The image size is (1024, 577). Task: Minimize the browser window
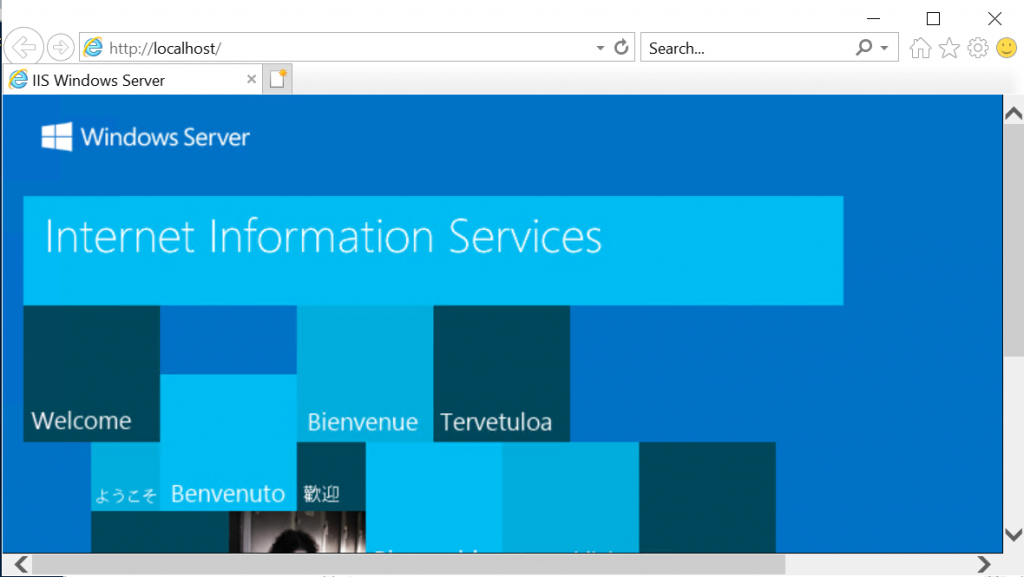873,18
